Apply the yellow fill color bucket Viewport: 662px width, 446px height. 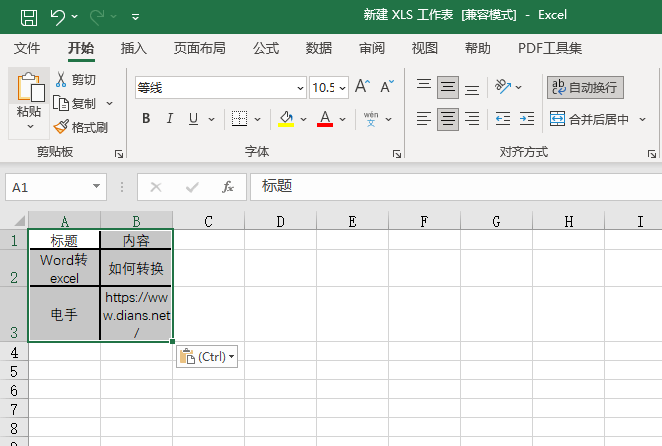pyautogui.click(x=286, y=119)
